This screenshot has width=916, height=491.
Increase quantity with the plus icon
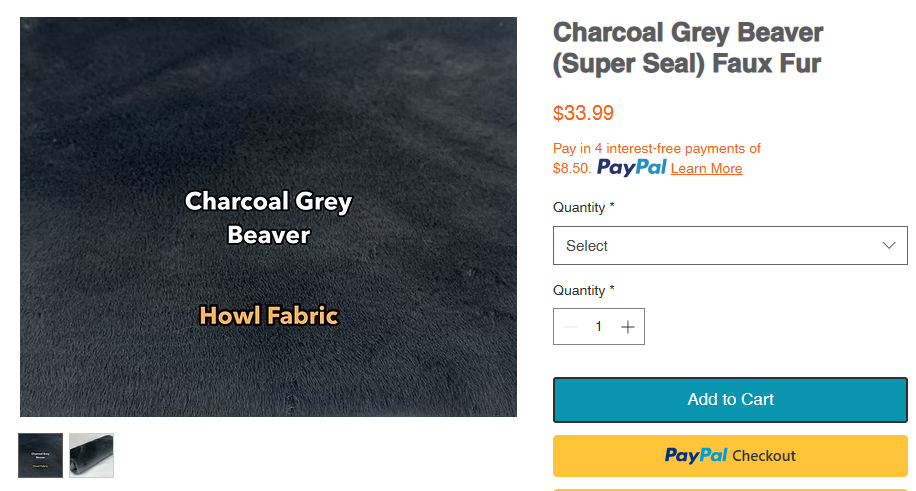click(x=627, y=327)
